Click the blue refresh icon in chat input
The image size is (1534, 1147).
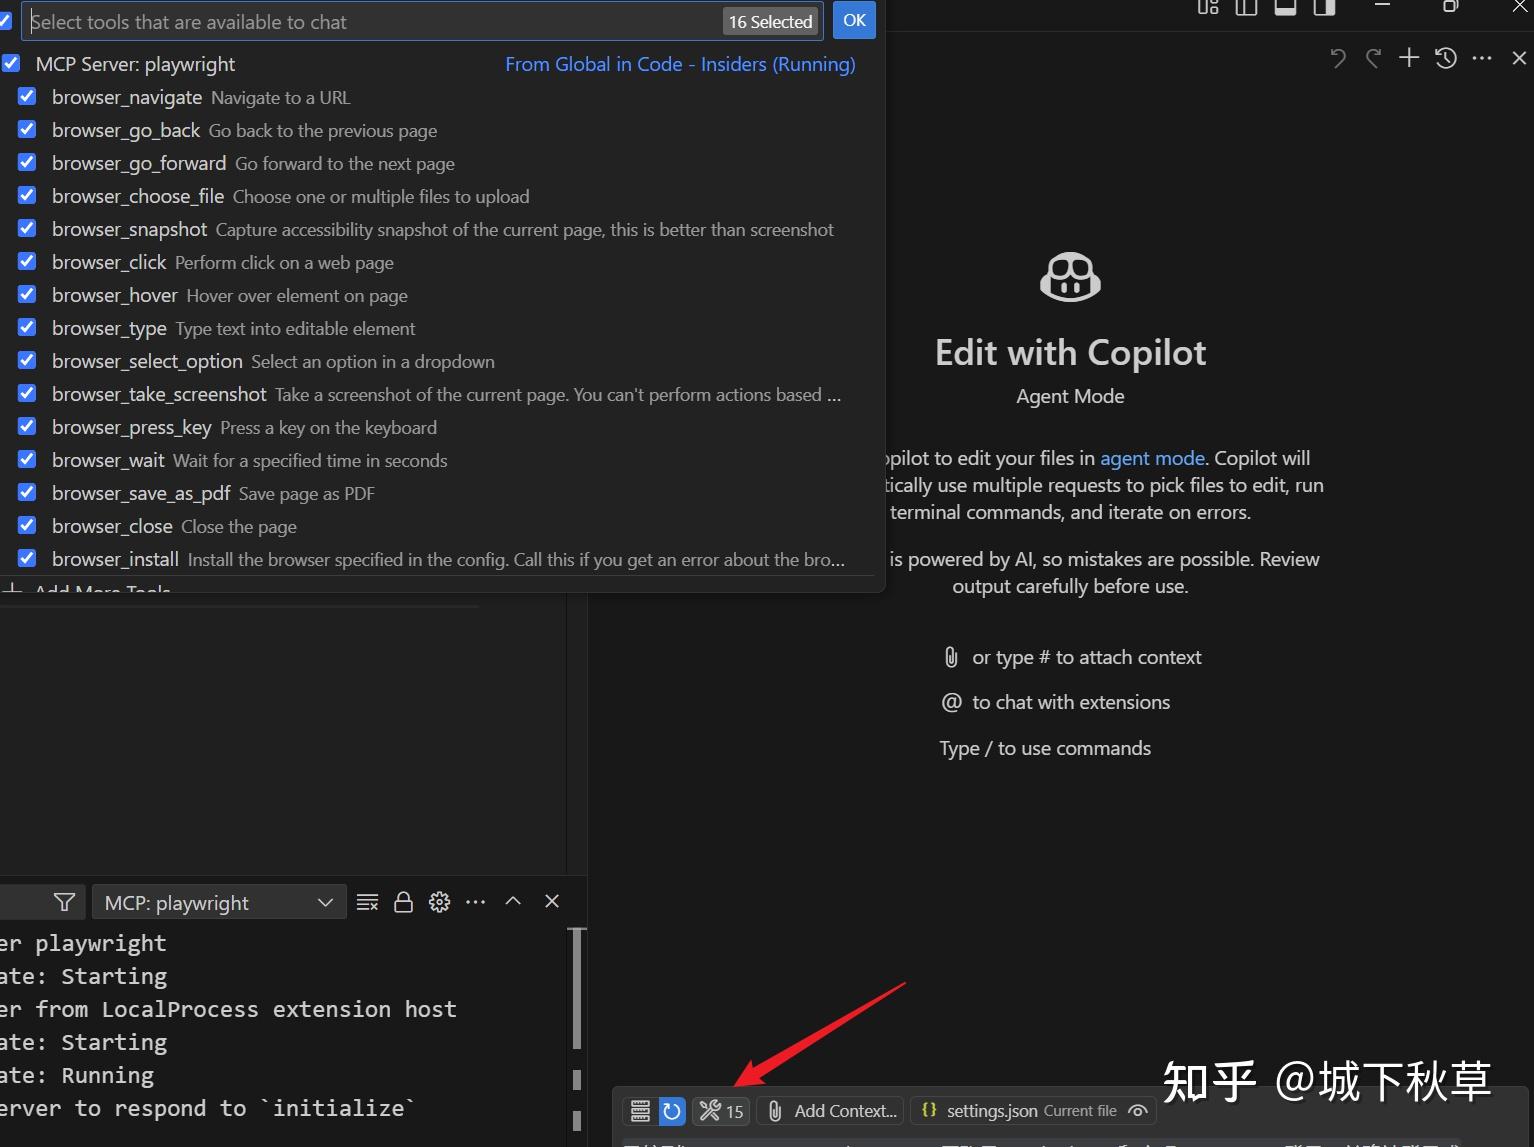[670, 1110]
